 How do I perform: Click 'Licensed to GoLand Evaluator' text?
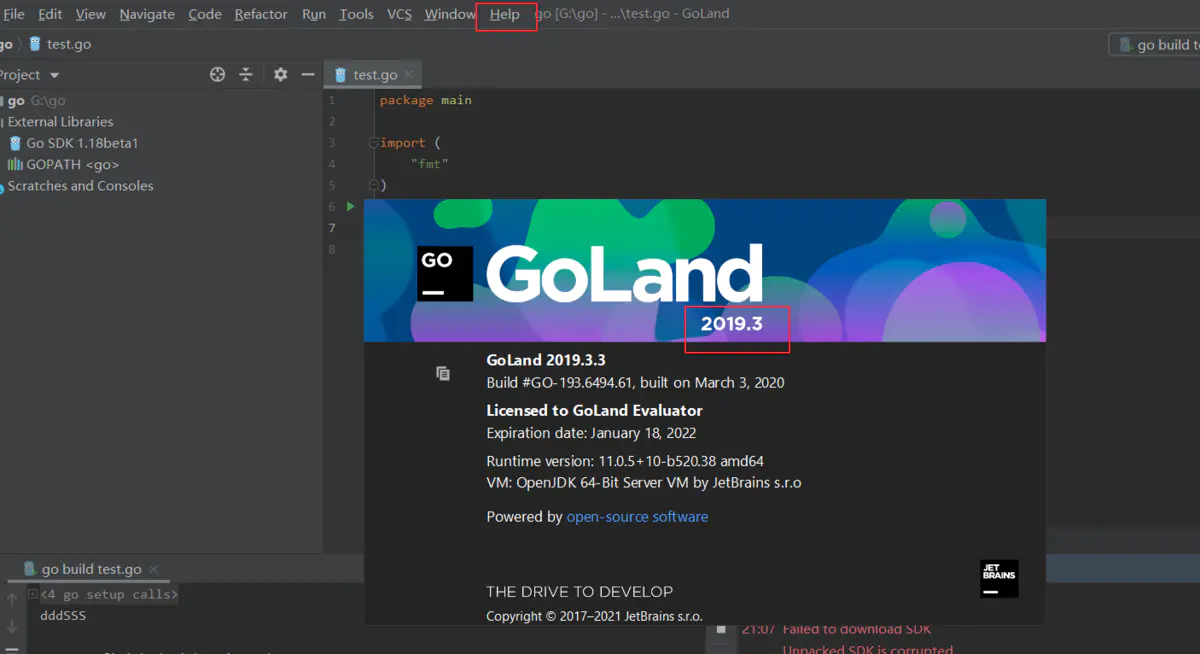[x=594, y=410]
